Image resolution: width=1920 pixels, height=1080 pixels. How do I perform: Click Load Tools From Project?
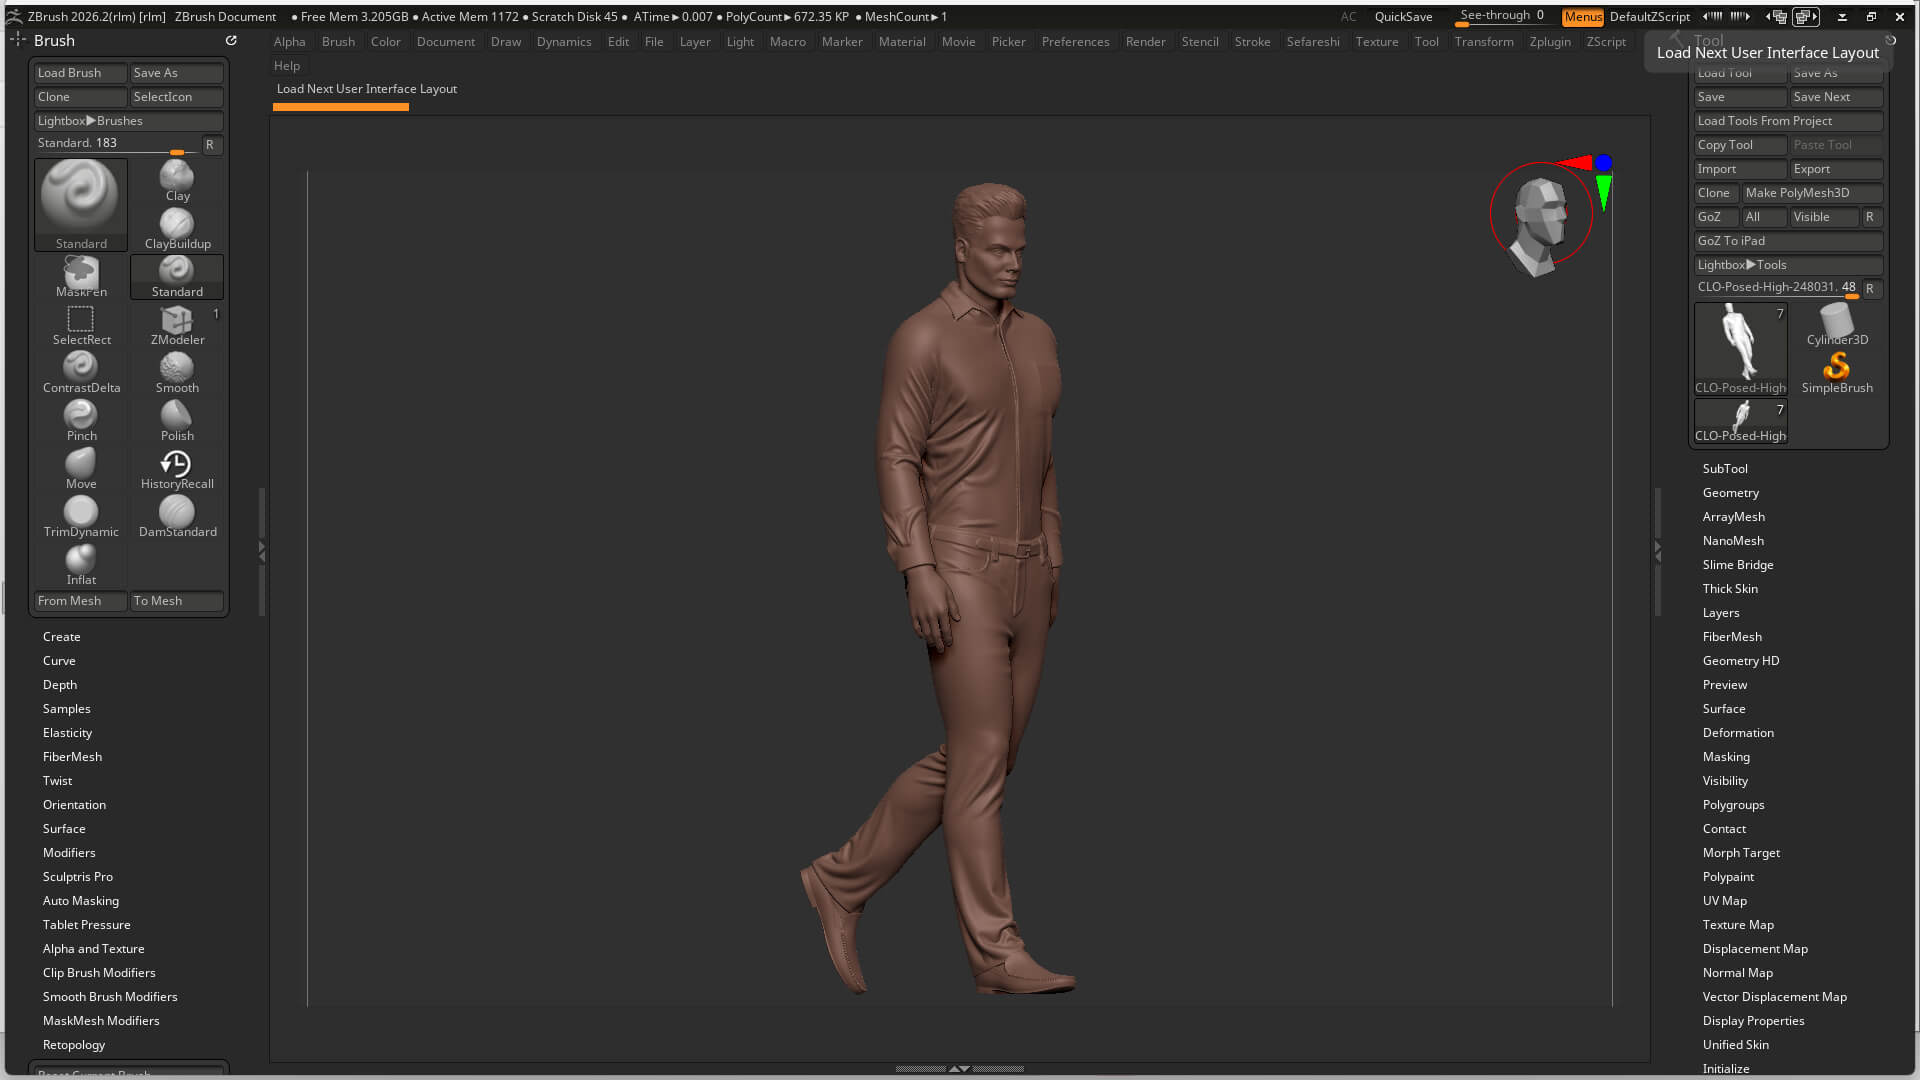[1789, 121]
